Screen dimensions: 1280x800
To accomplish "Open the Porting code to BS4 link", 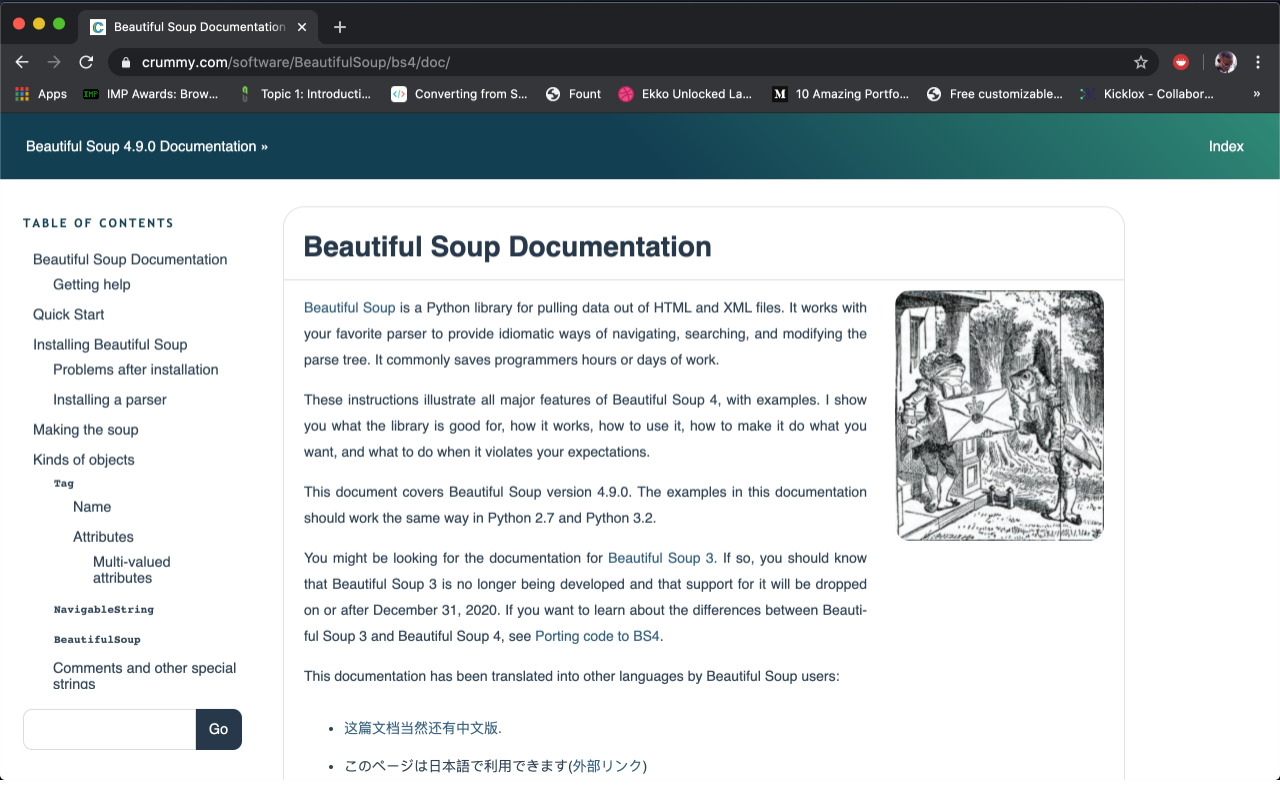I will (x=597, y=635).
